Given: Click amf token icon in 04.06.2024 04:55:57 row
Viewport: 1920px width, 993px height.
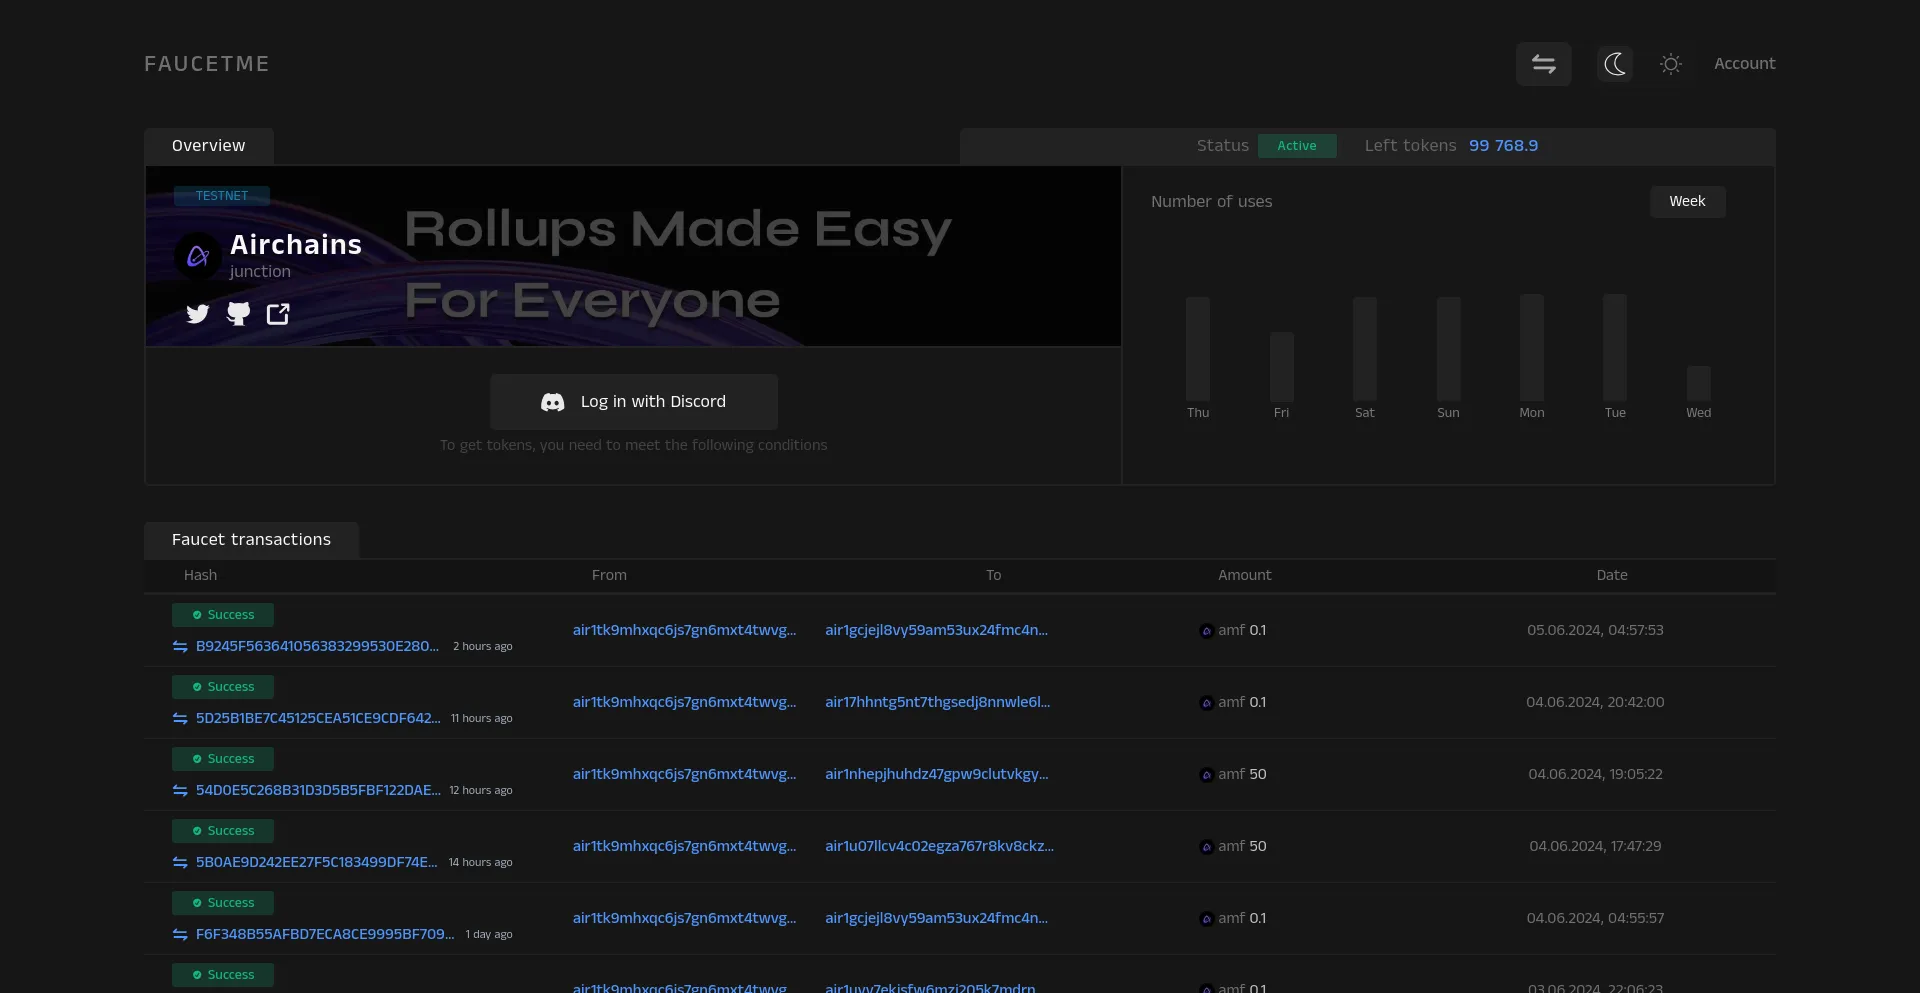Looking at the screenshot, I should pyautogui.click(x=1206, y=919).
